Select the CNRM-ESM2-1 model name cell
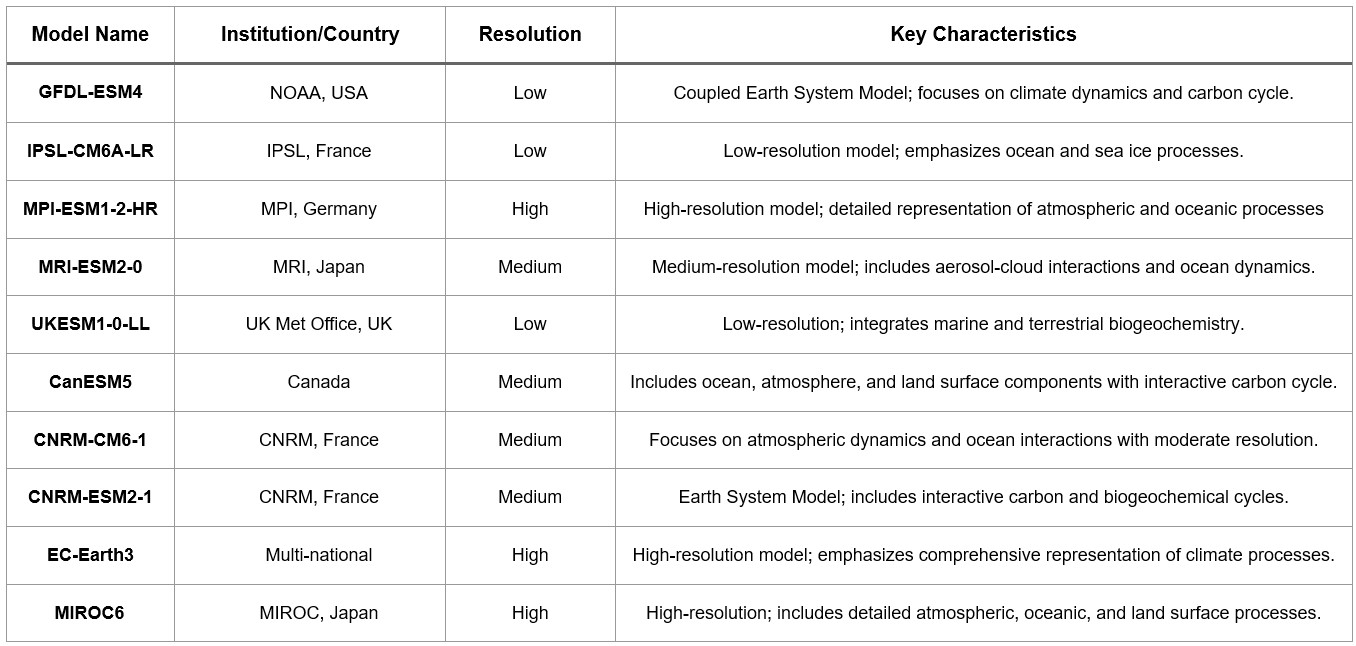This screenshot has width=1356, height=646. point(90,497)
